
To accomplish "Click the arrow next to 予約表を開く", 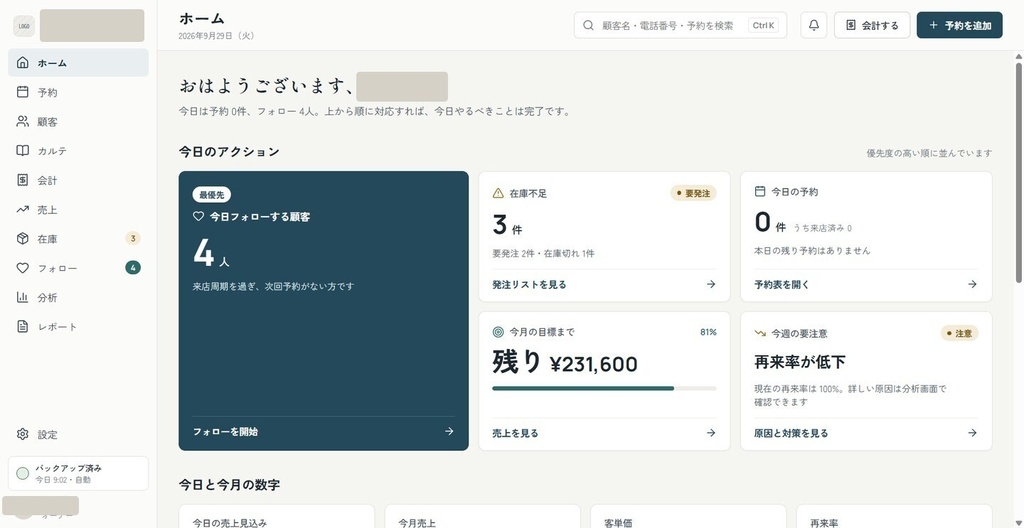I will click(x=972, y=284).
